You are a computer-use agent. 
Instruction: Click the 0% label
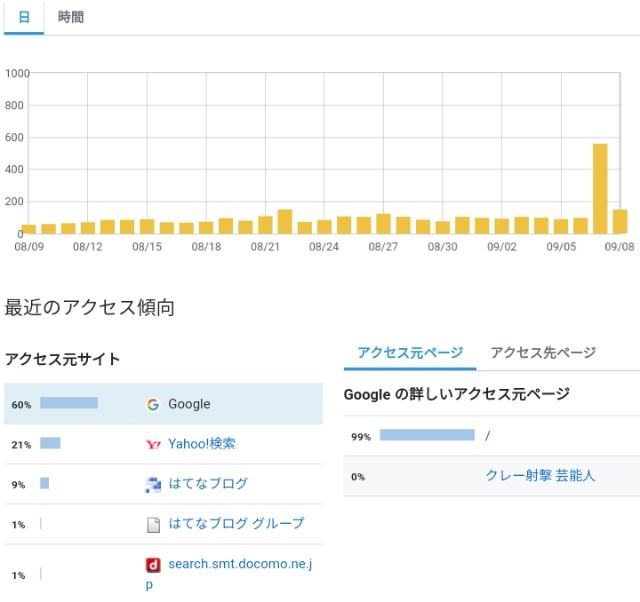pyautogui.click(x=358, y=477)
